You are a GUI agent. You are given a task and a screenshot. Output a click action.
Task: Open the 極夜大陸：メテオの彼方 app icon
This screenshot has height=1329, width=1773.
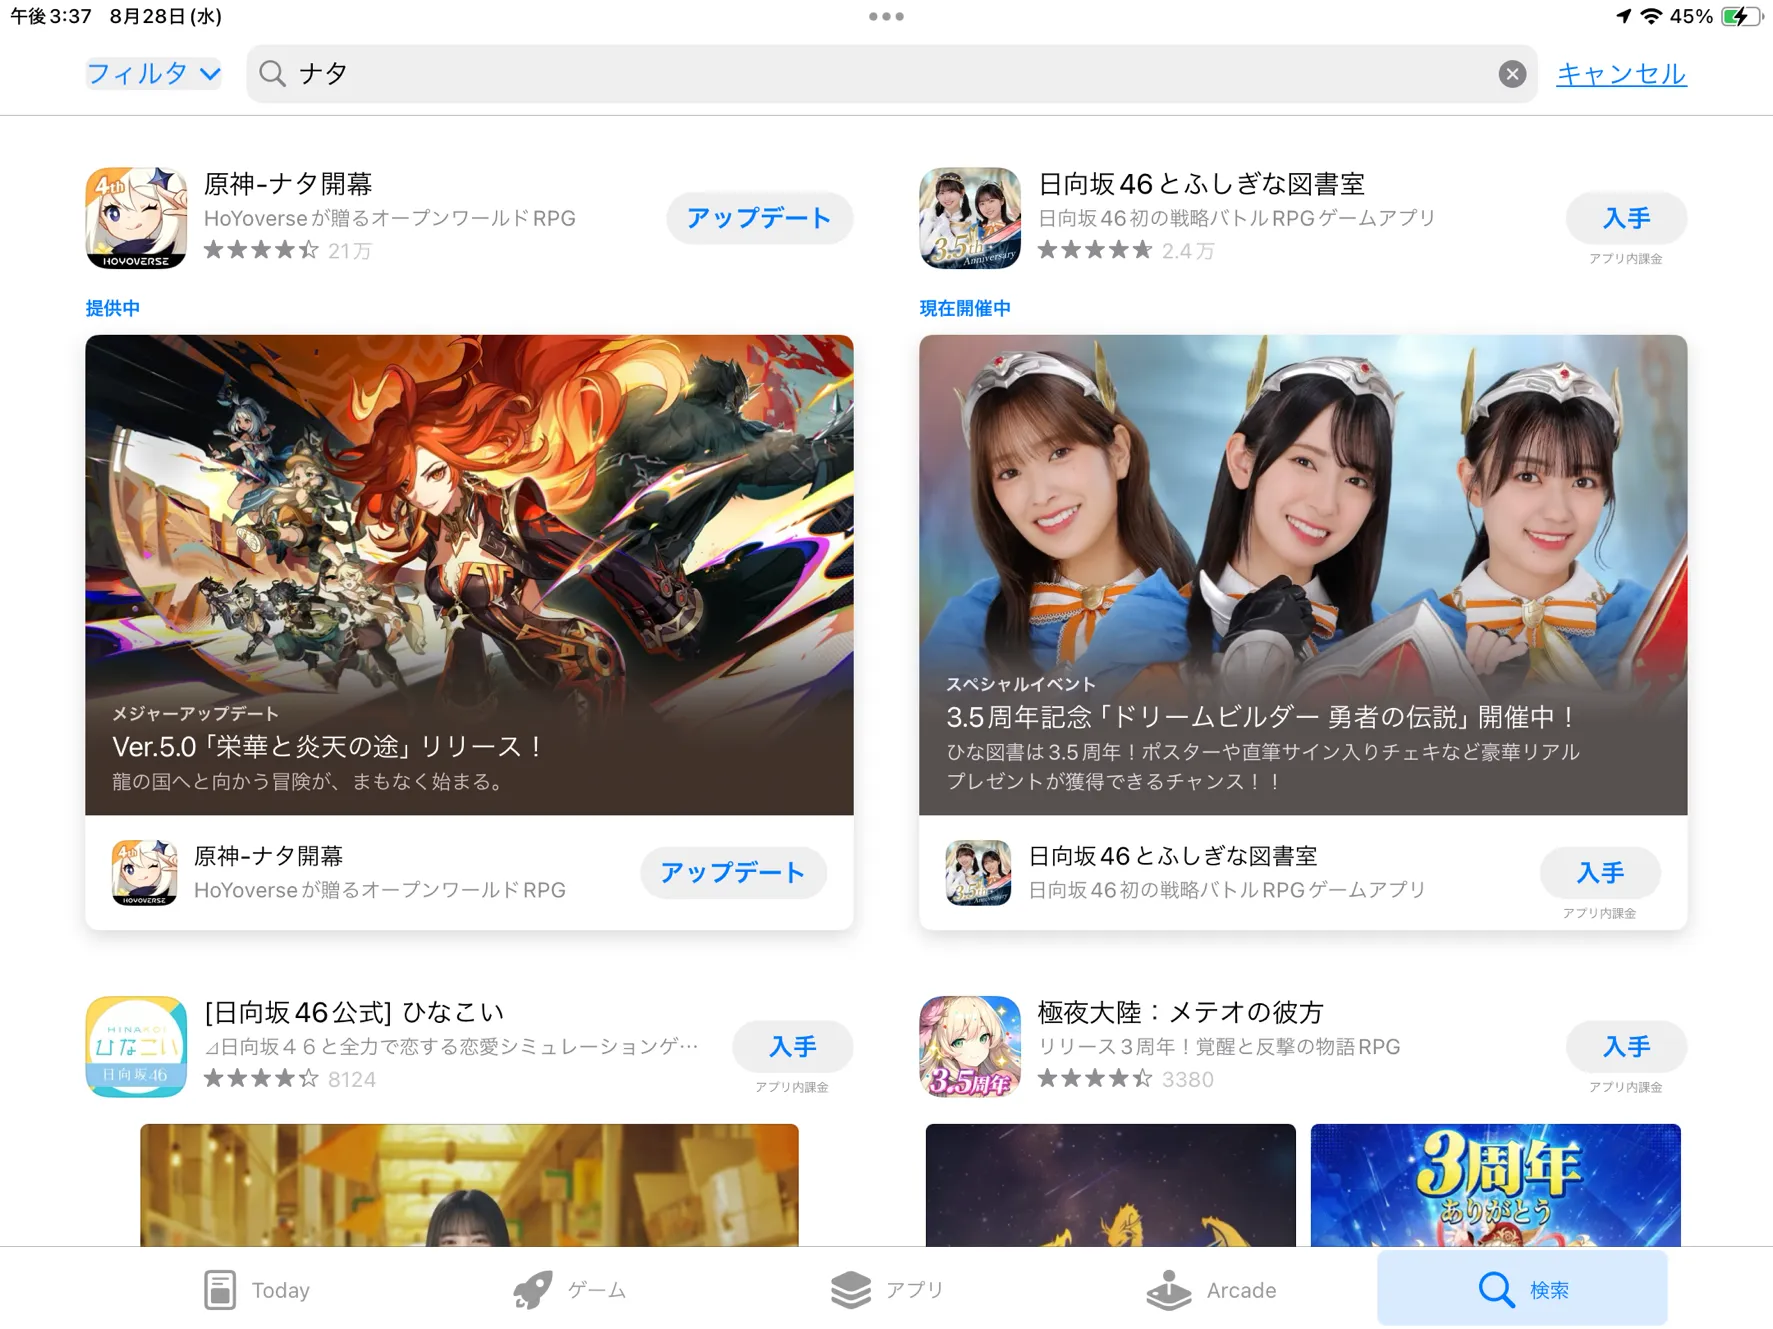pos(970,1046)
